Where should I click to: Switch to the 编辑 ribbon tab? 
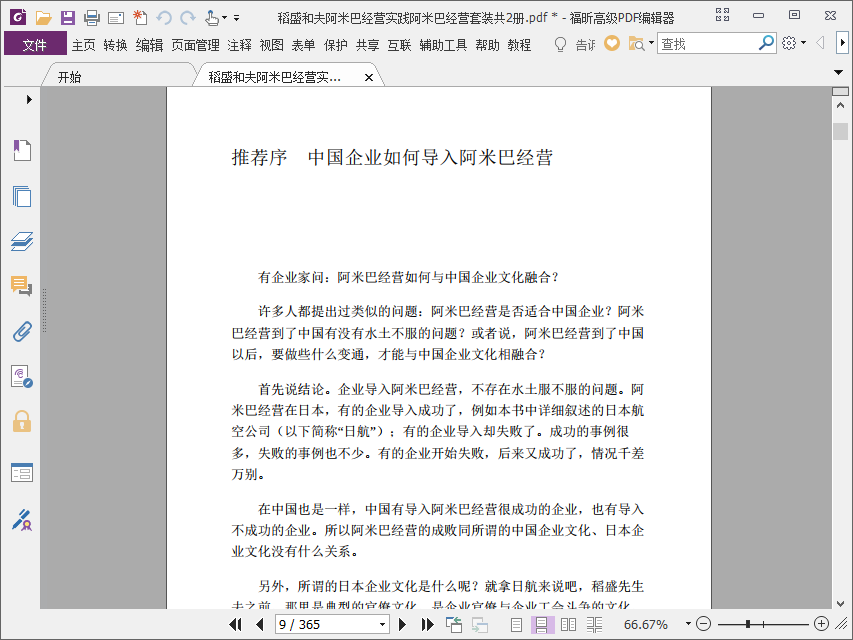[149, 45]
